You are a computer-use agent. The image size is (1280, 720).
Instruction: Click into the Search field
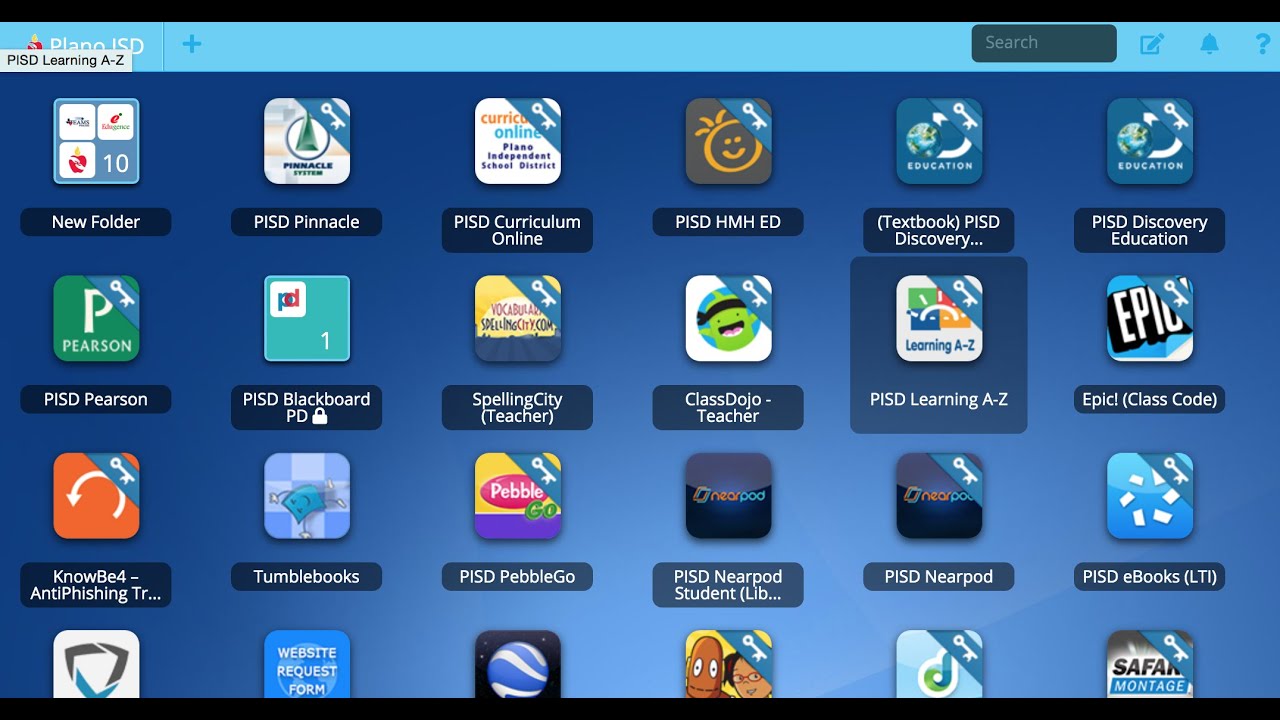(1044, 43)
